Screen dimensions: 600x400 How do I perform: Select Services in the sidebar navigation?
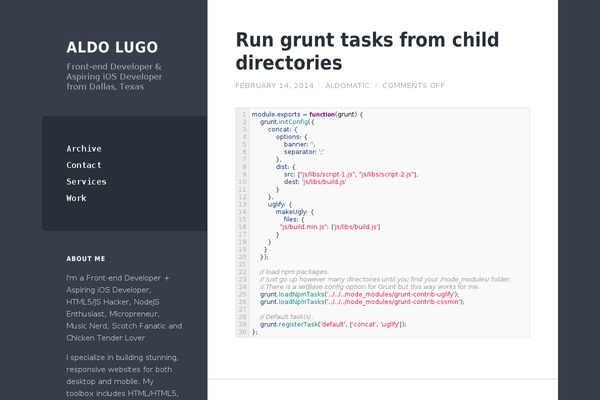[86, 182]
